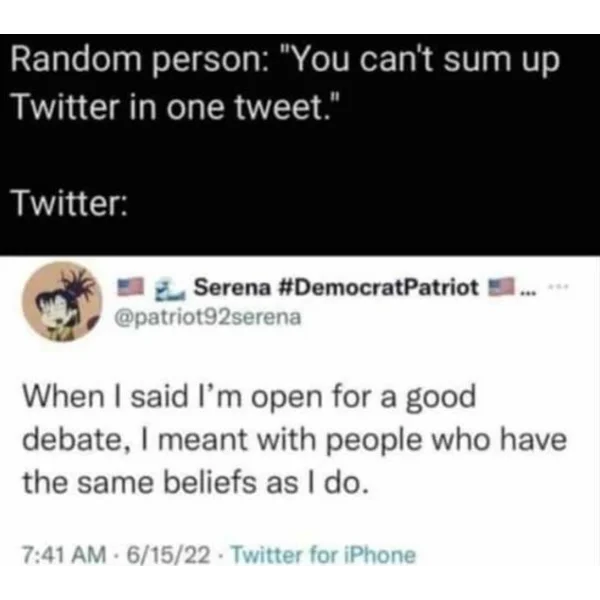This screenshot has height=600, width=600.
Task: Click the 6/15/22 date
Action: pyautogui.click(x=168, y=555)
